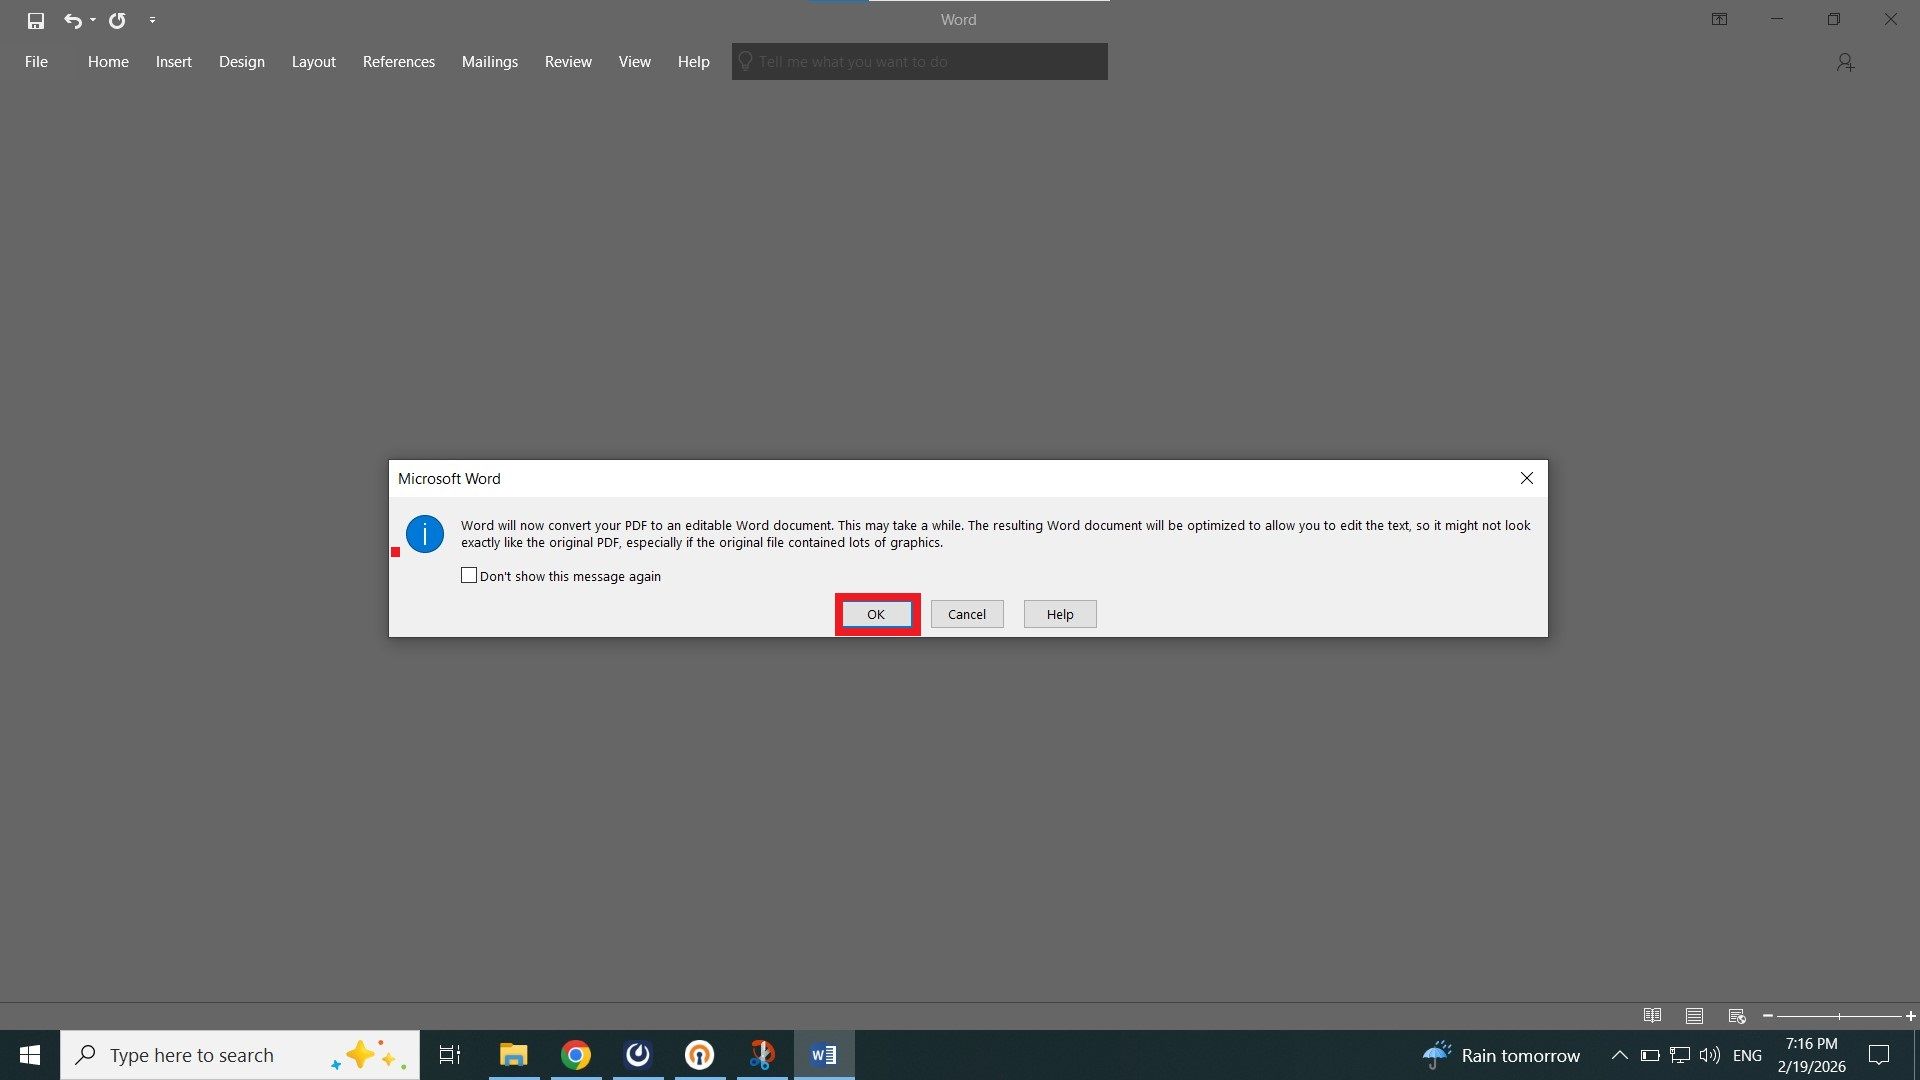The image size is (1920, 1080).
Task: Click the Repeat/Redo icon
Action: (x=117, y=20)
